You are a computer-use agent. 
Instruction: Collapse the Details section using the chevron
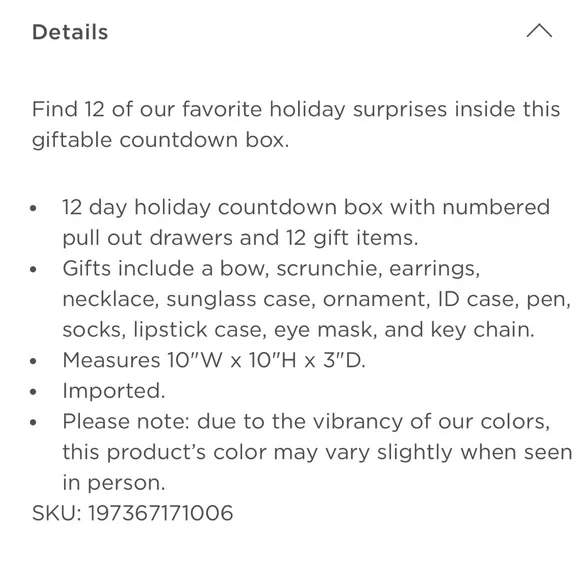[539, 31]
